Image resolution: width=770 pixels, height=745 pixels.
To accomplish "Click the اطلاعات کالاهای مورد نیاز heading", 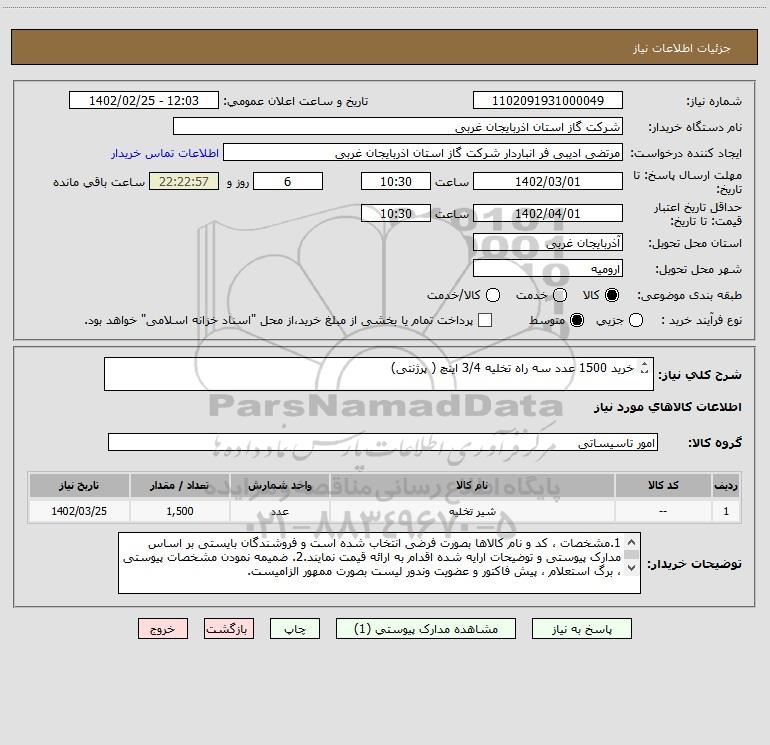I will [x=667, y=407].
